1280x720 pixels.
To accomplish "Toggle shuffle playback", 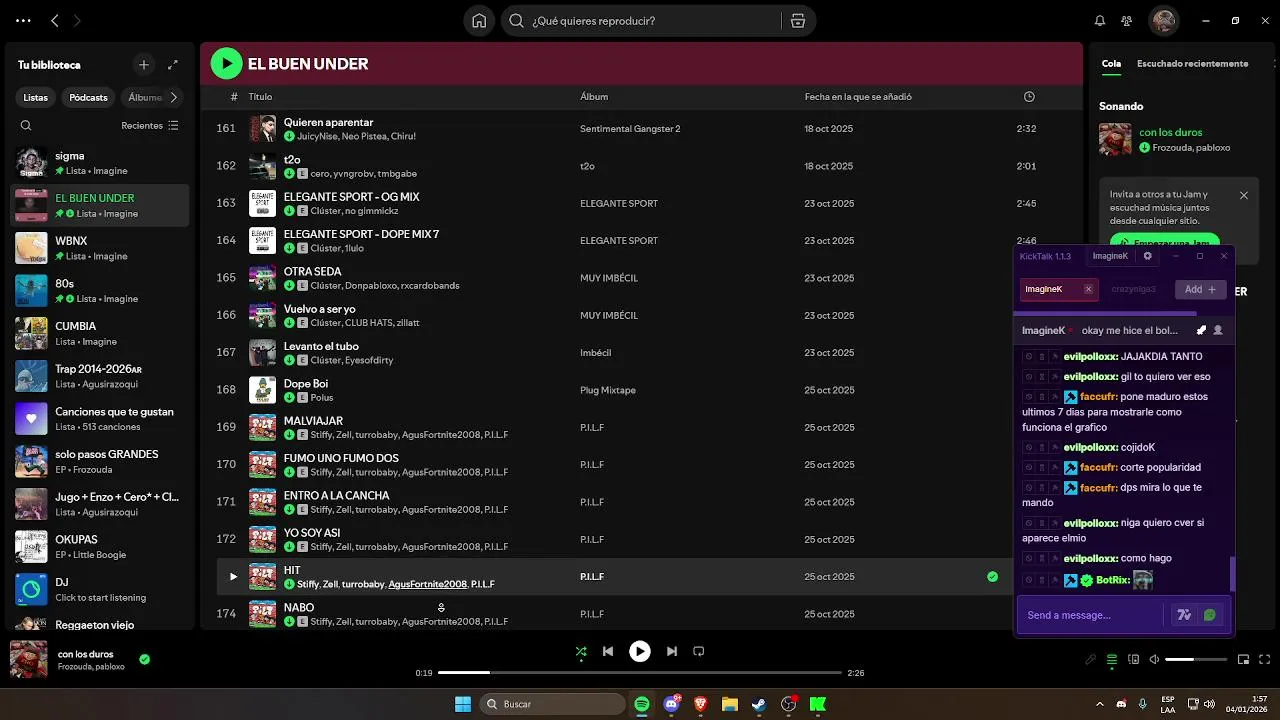I will click(581, 652).
